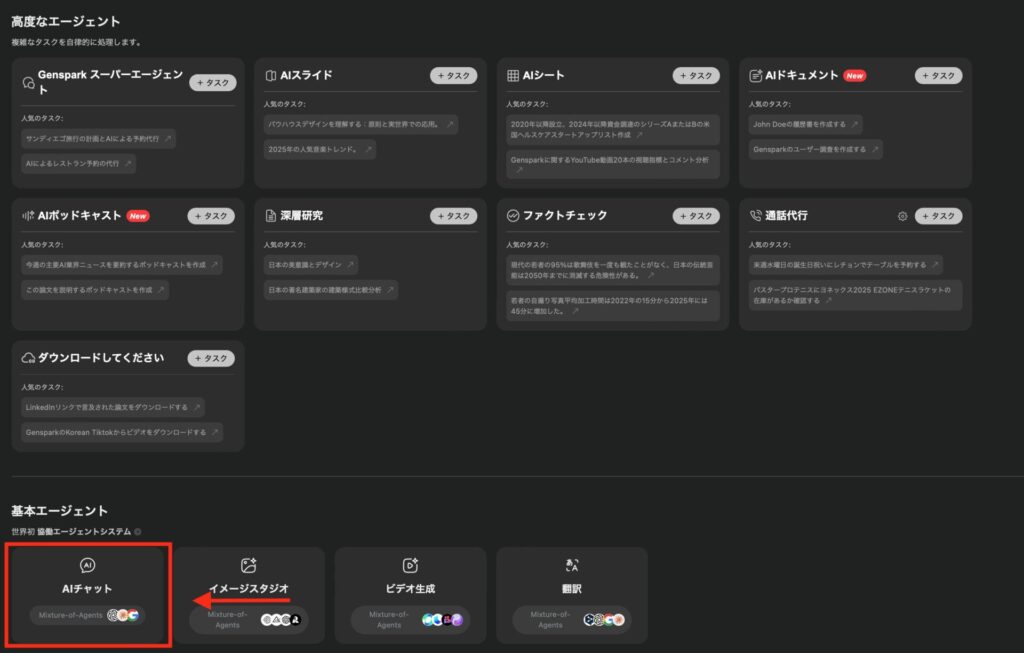Open 通話代行 settings gear
Image resolution: width=1024 pixels, height=653 pixels.
[903, 216]
